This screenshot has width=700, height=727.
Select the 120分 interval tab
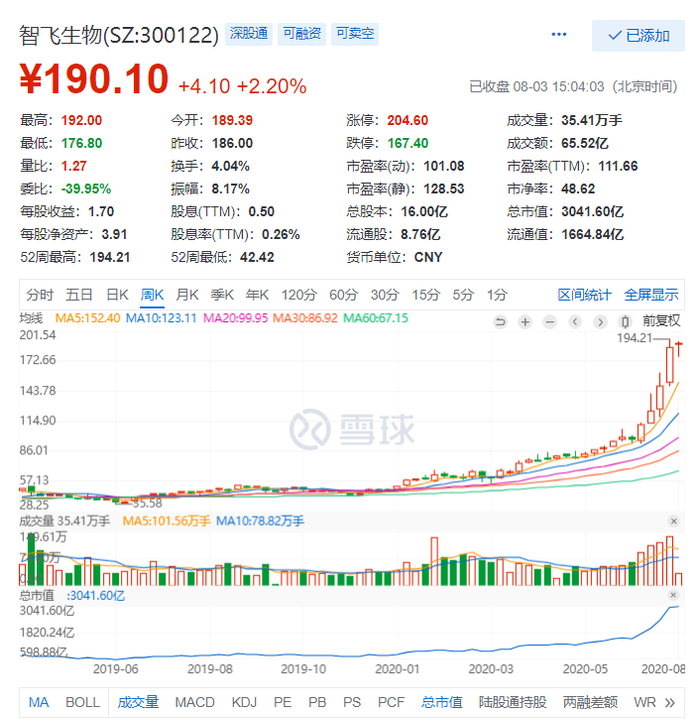tap(299, 294)
